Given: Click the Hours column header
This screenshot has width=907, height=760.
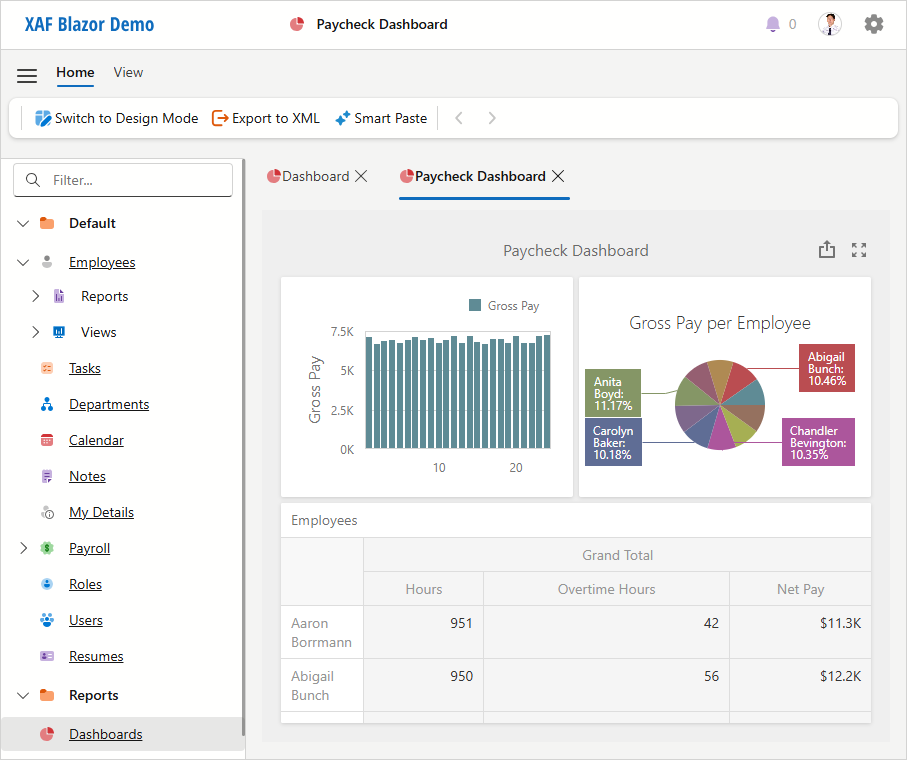Looking at the screenshot, I should pos(423,589).
